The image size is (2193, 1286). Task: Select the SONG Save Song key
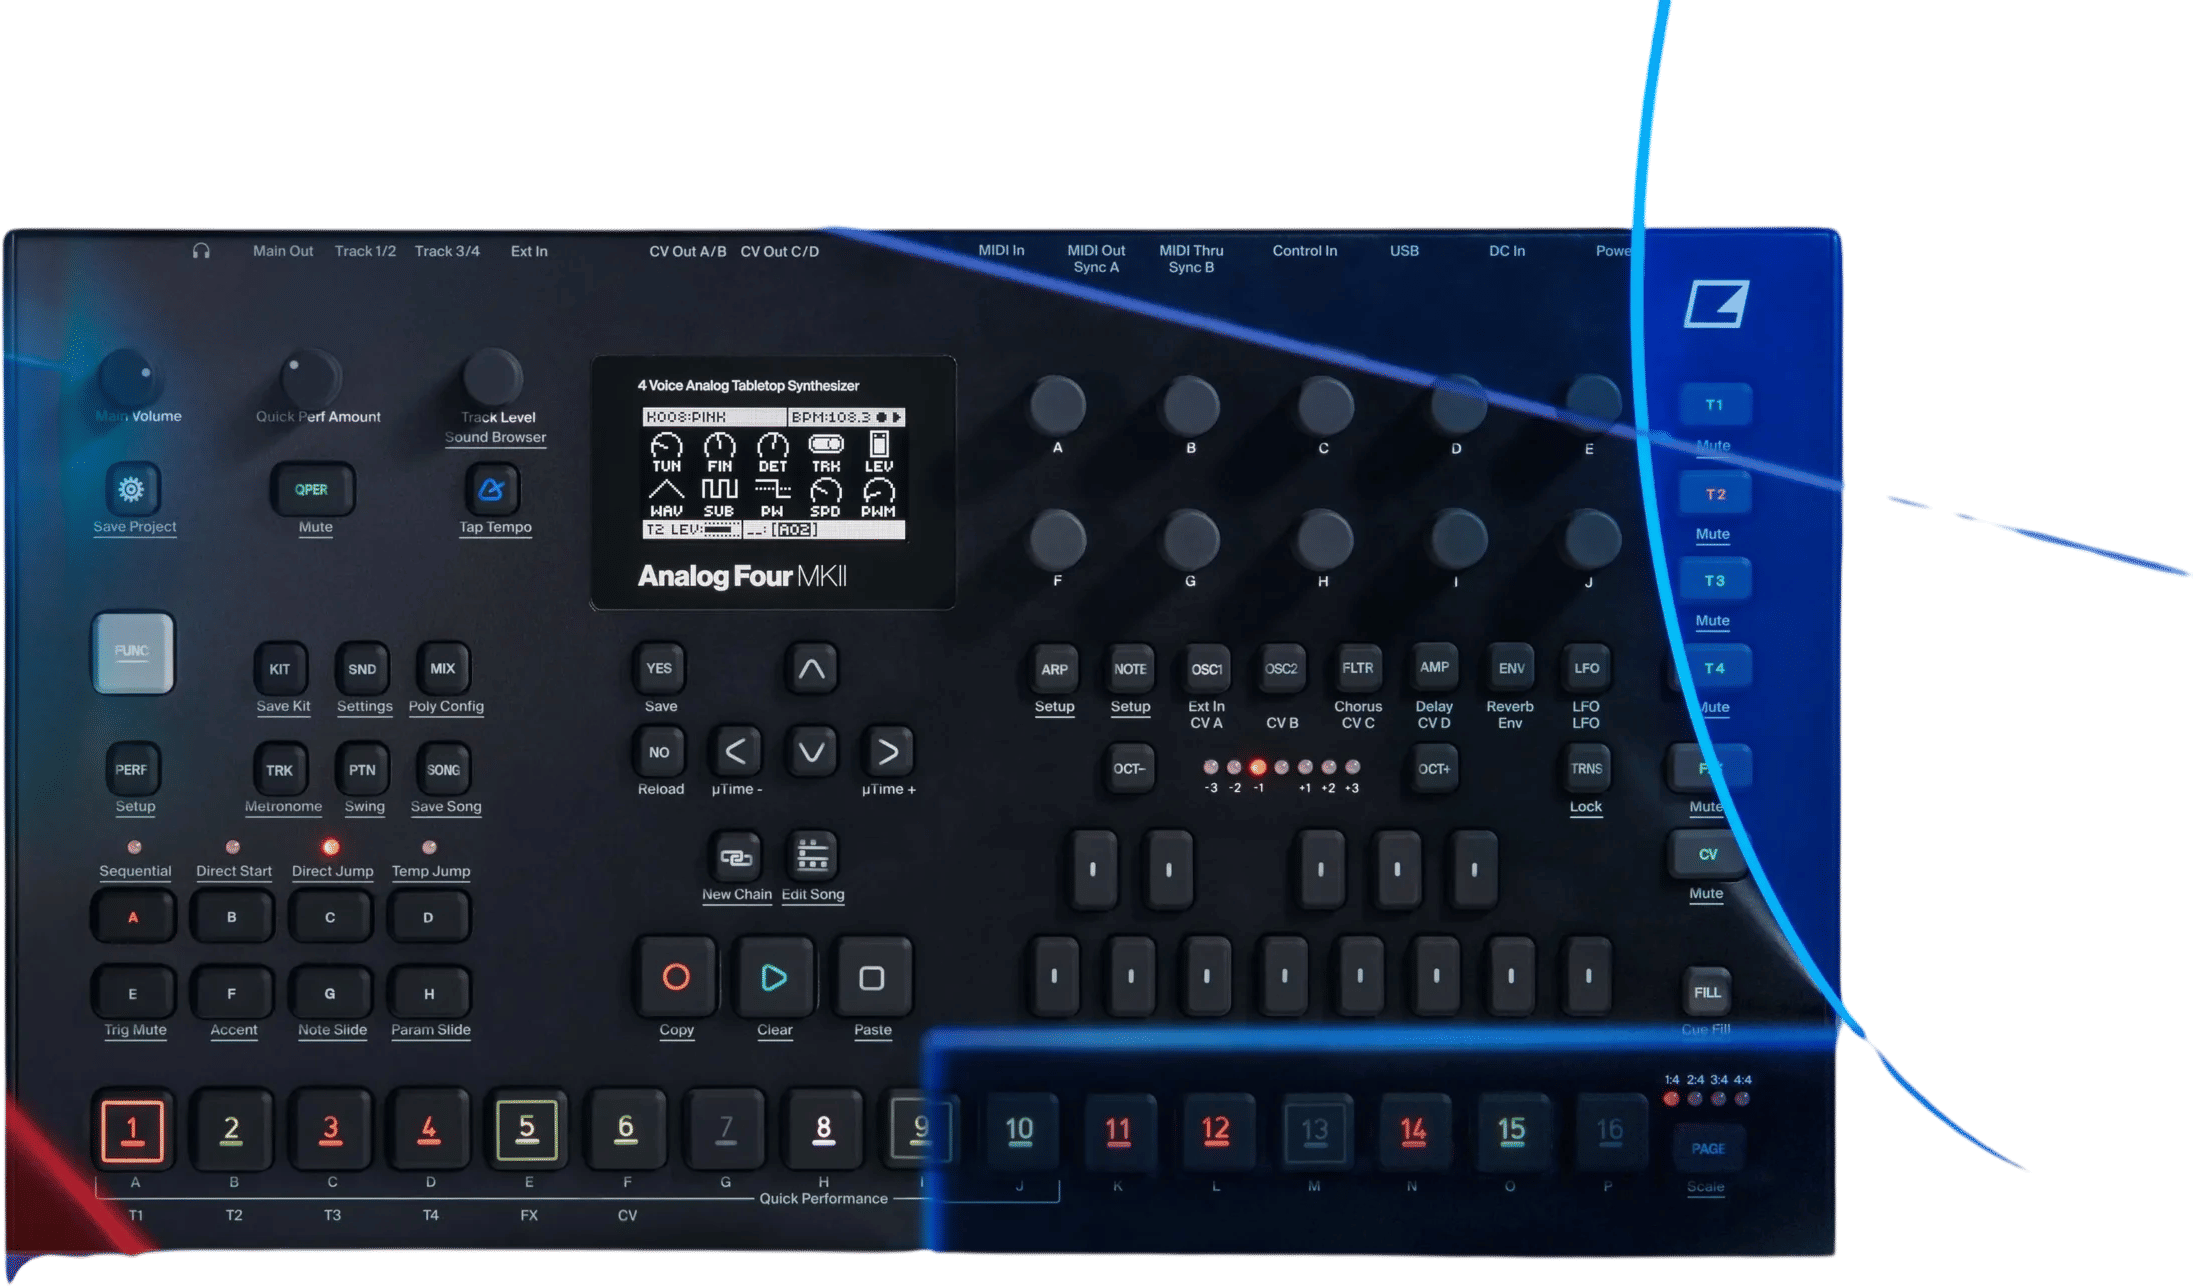(443, 769)
